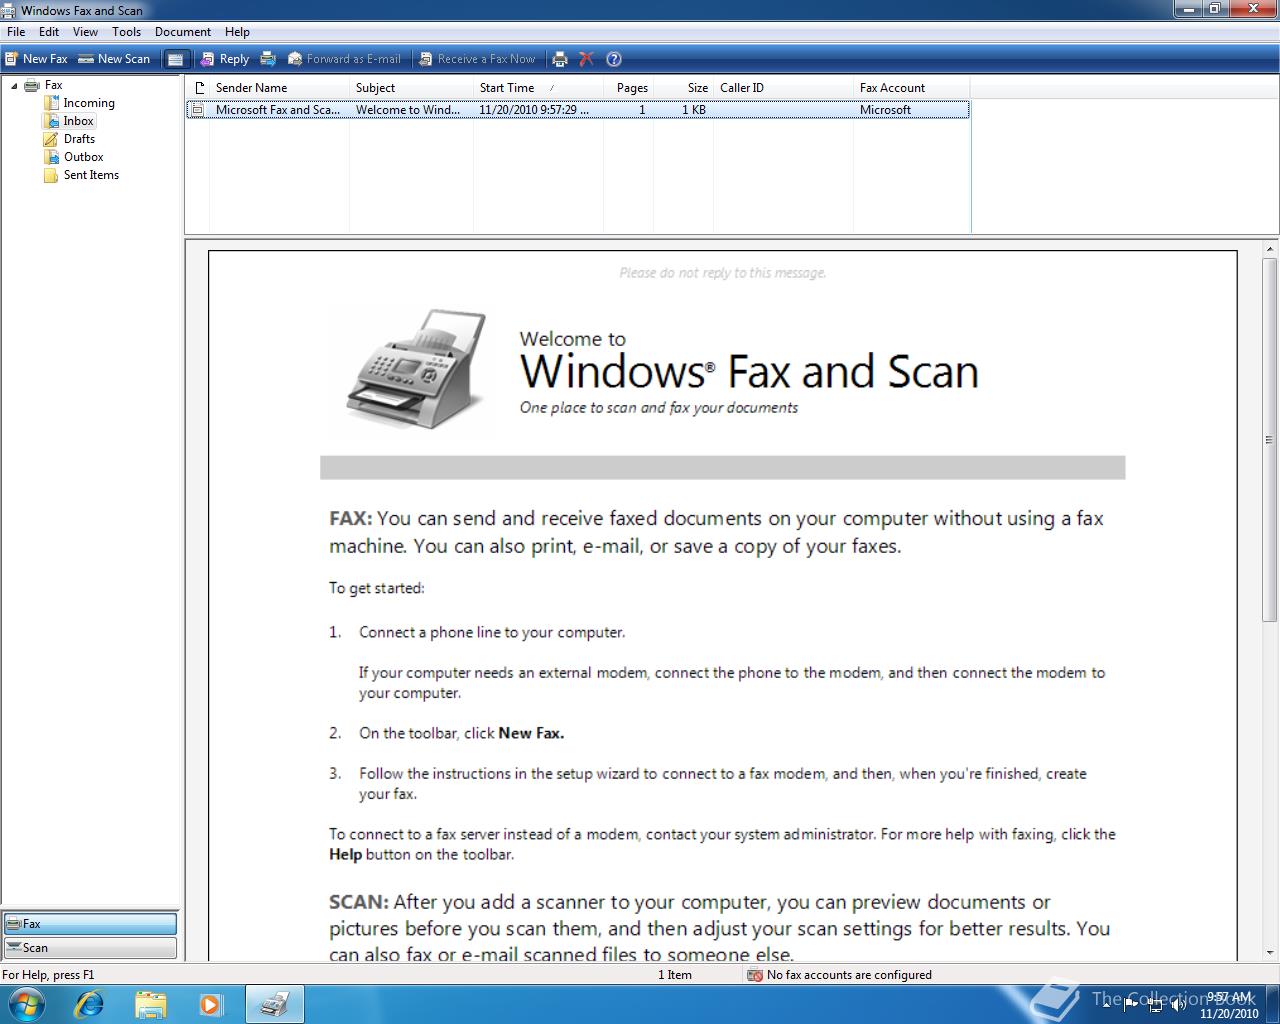Sort by Sender Name column

[279, 88]
